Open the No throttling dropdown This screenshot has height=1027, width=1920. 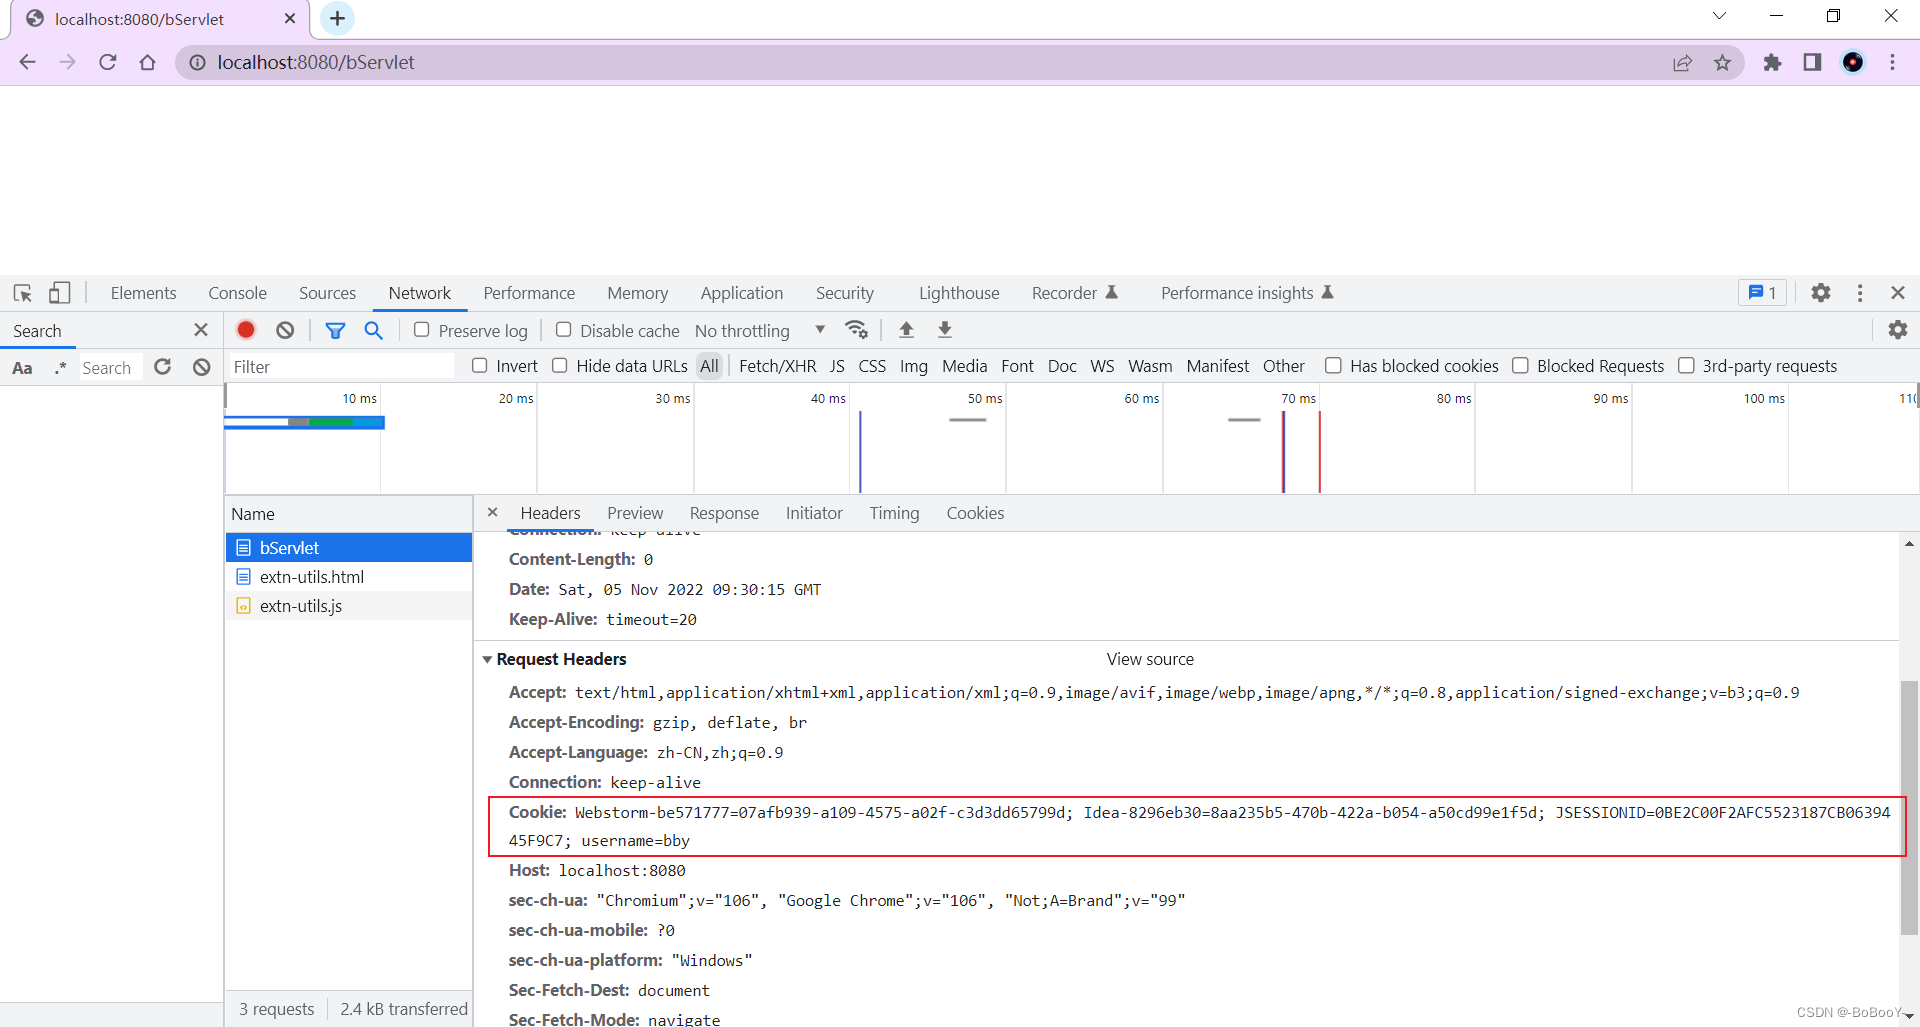click(760, 331)
